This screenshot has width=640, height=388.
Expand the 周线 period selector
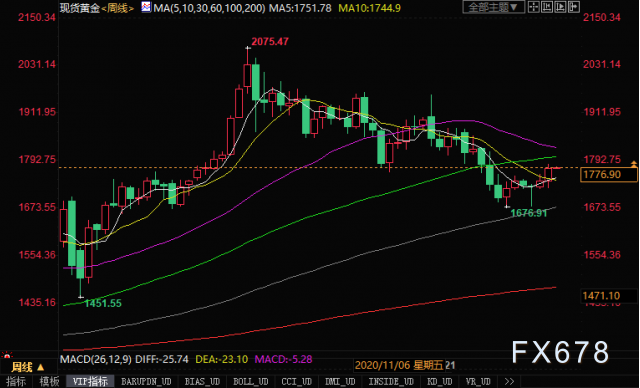(x=28, y=367)
